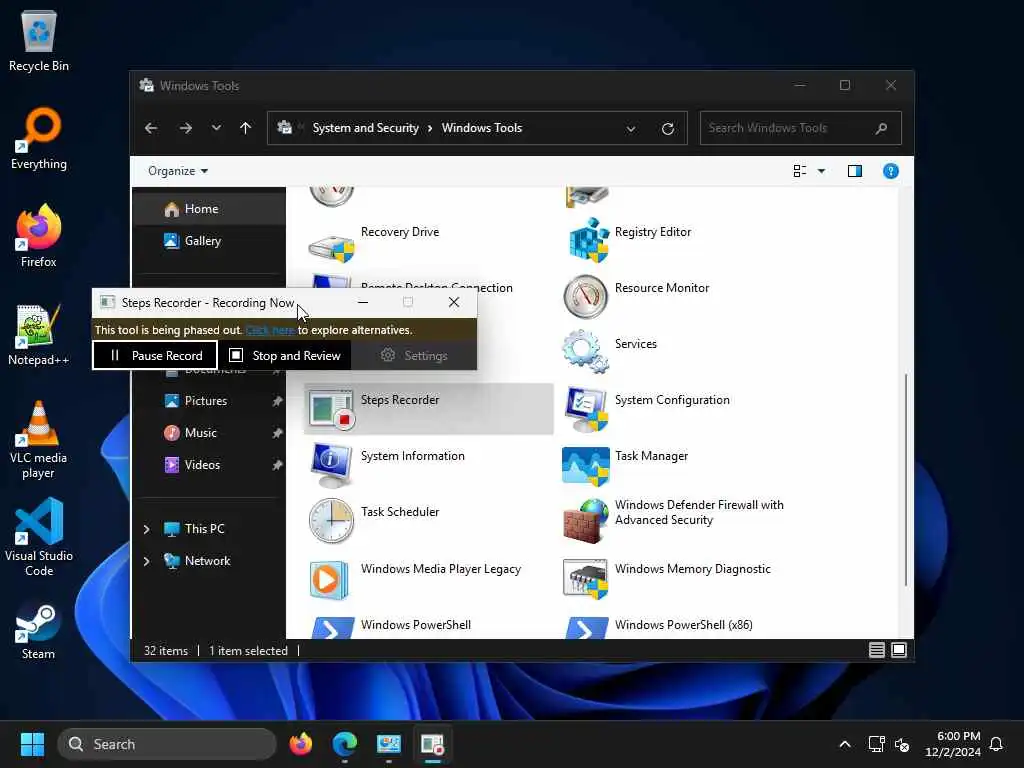
Task: Go back in Windows Tools
Action: (151, 128)
